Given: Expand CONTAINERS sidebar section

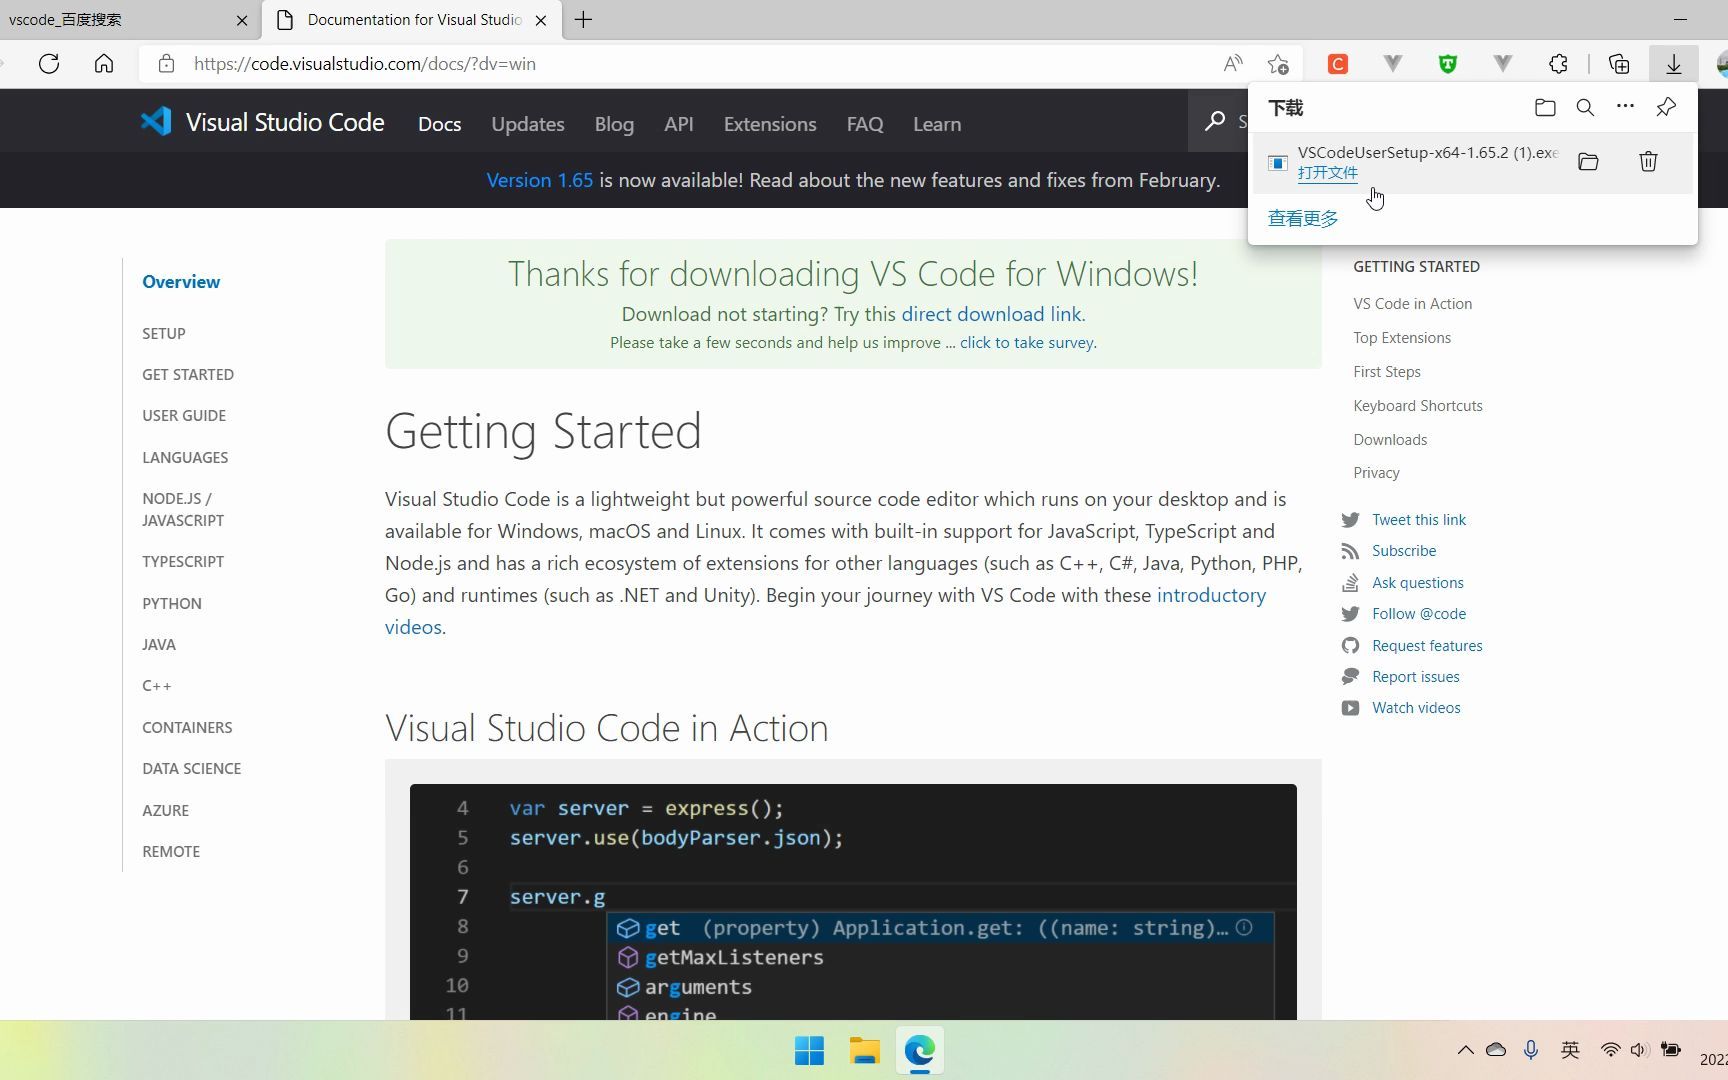Looking at the screenshot, I should [x=187, y=727].
